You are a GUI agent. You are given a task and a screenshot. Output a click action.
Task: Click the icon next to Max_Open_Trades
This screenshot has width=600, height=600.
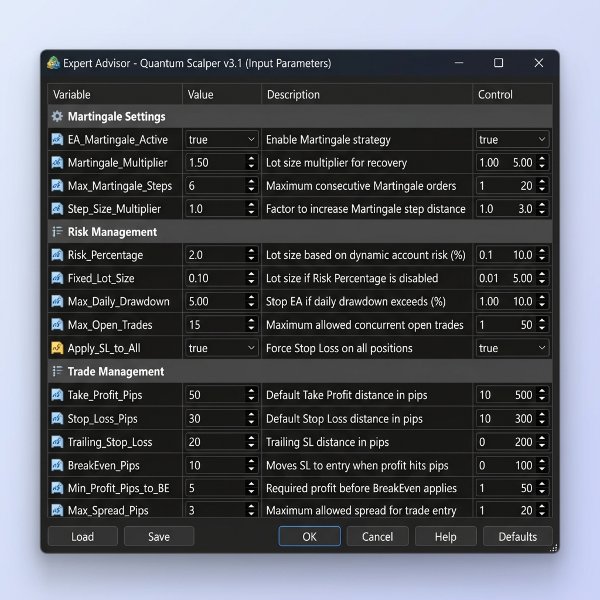(x=57, y=325)
